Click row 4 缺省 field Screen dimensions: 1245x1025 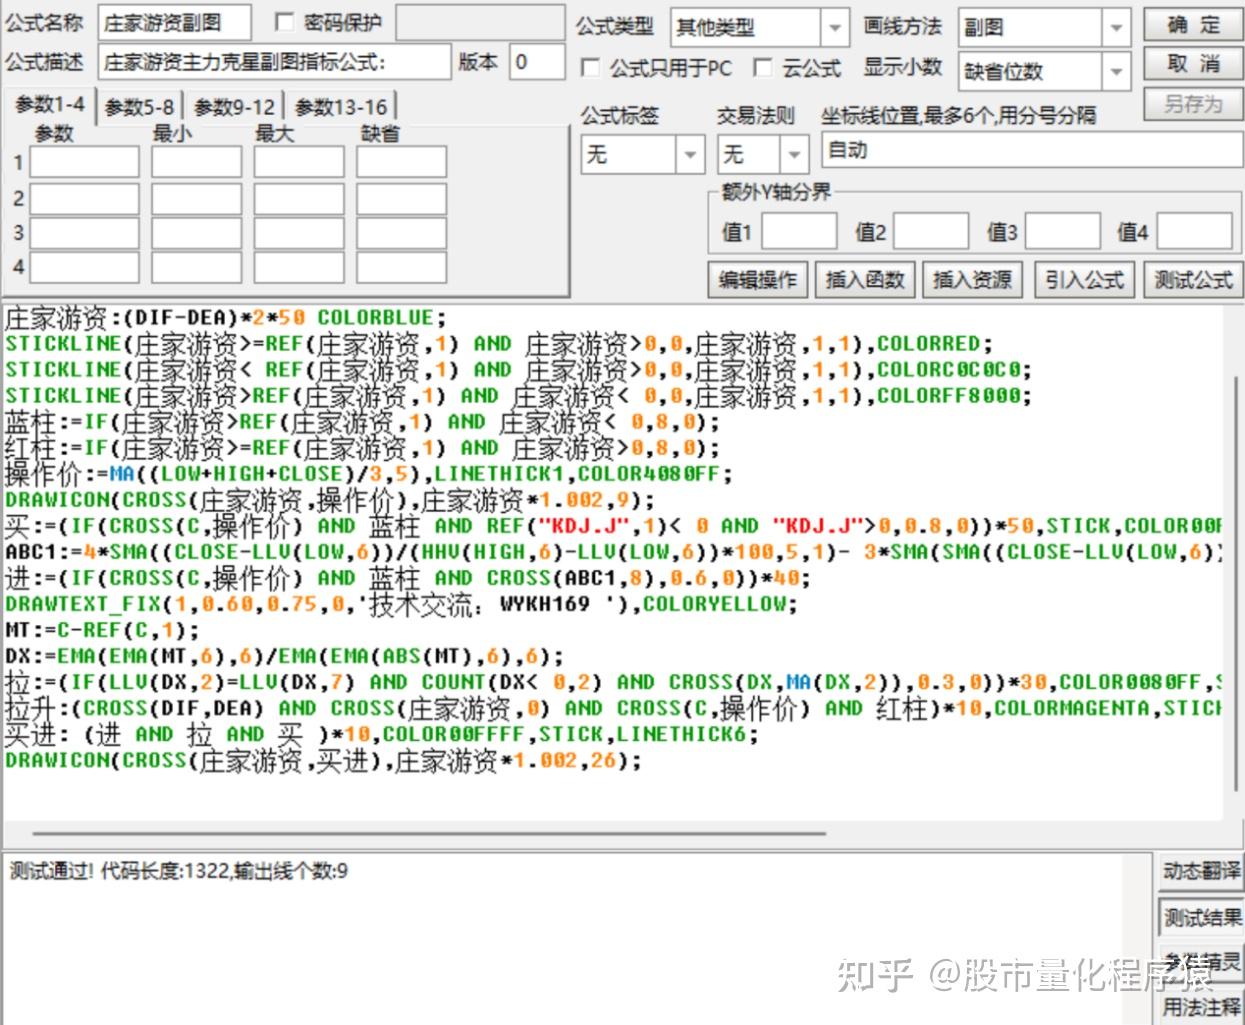coord(401,267)
